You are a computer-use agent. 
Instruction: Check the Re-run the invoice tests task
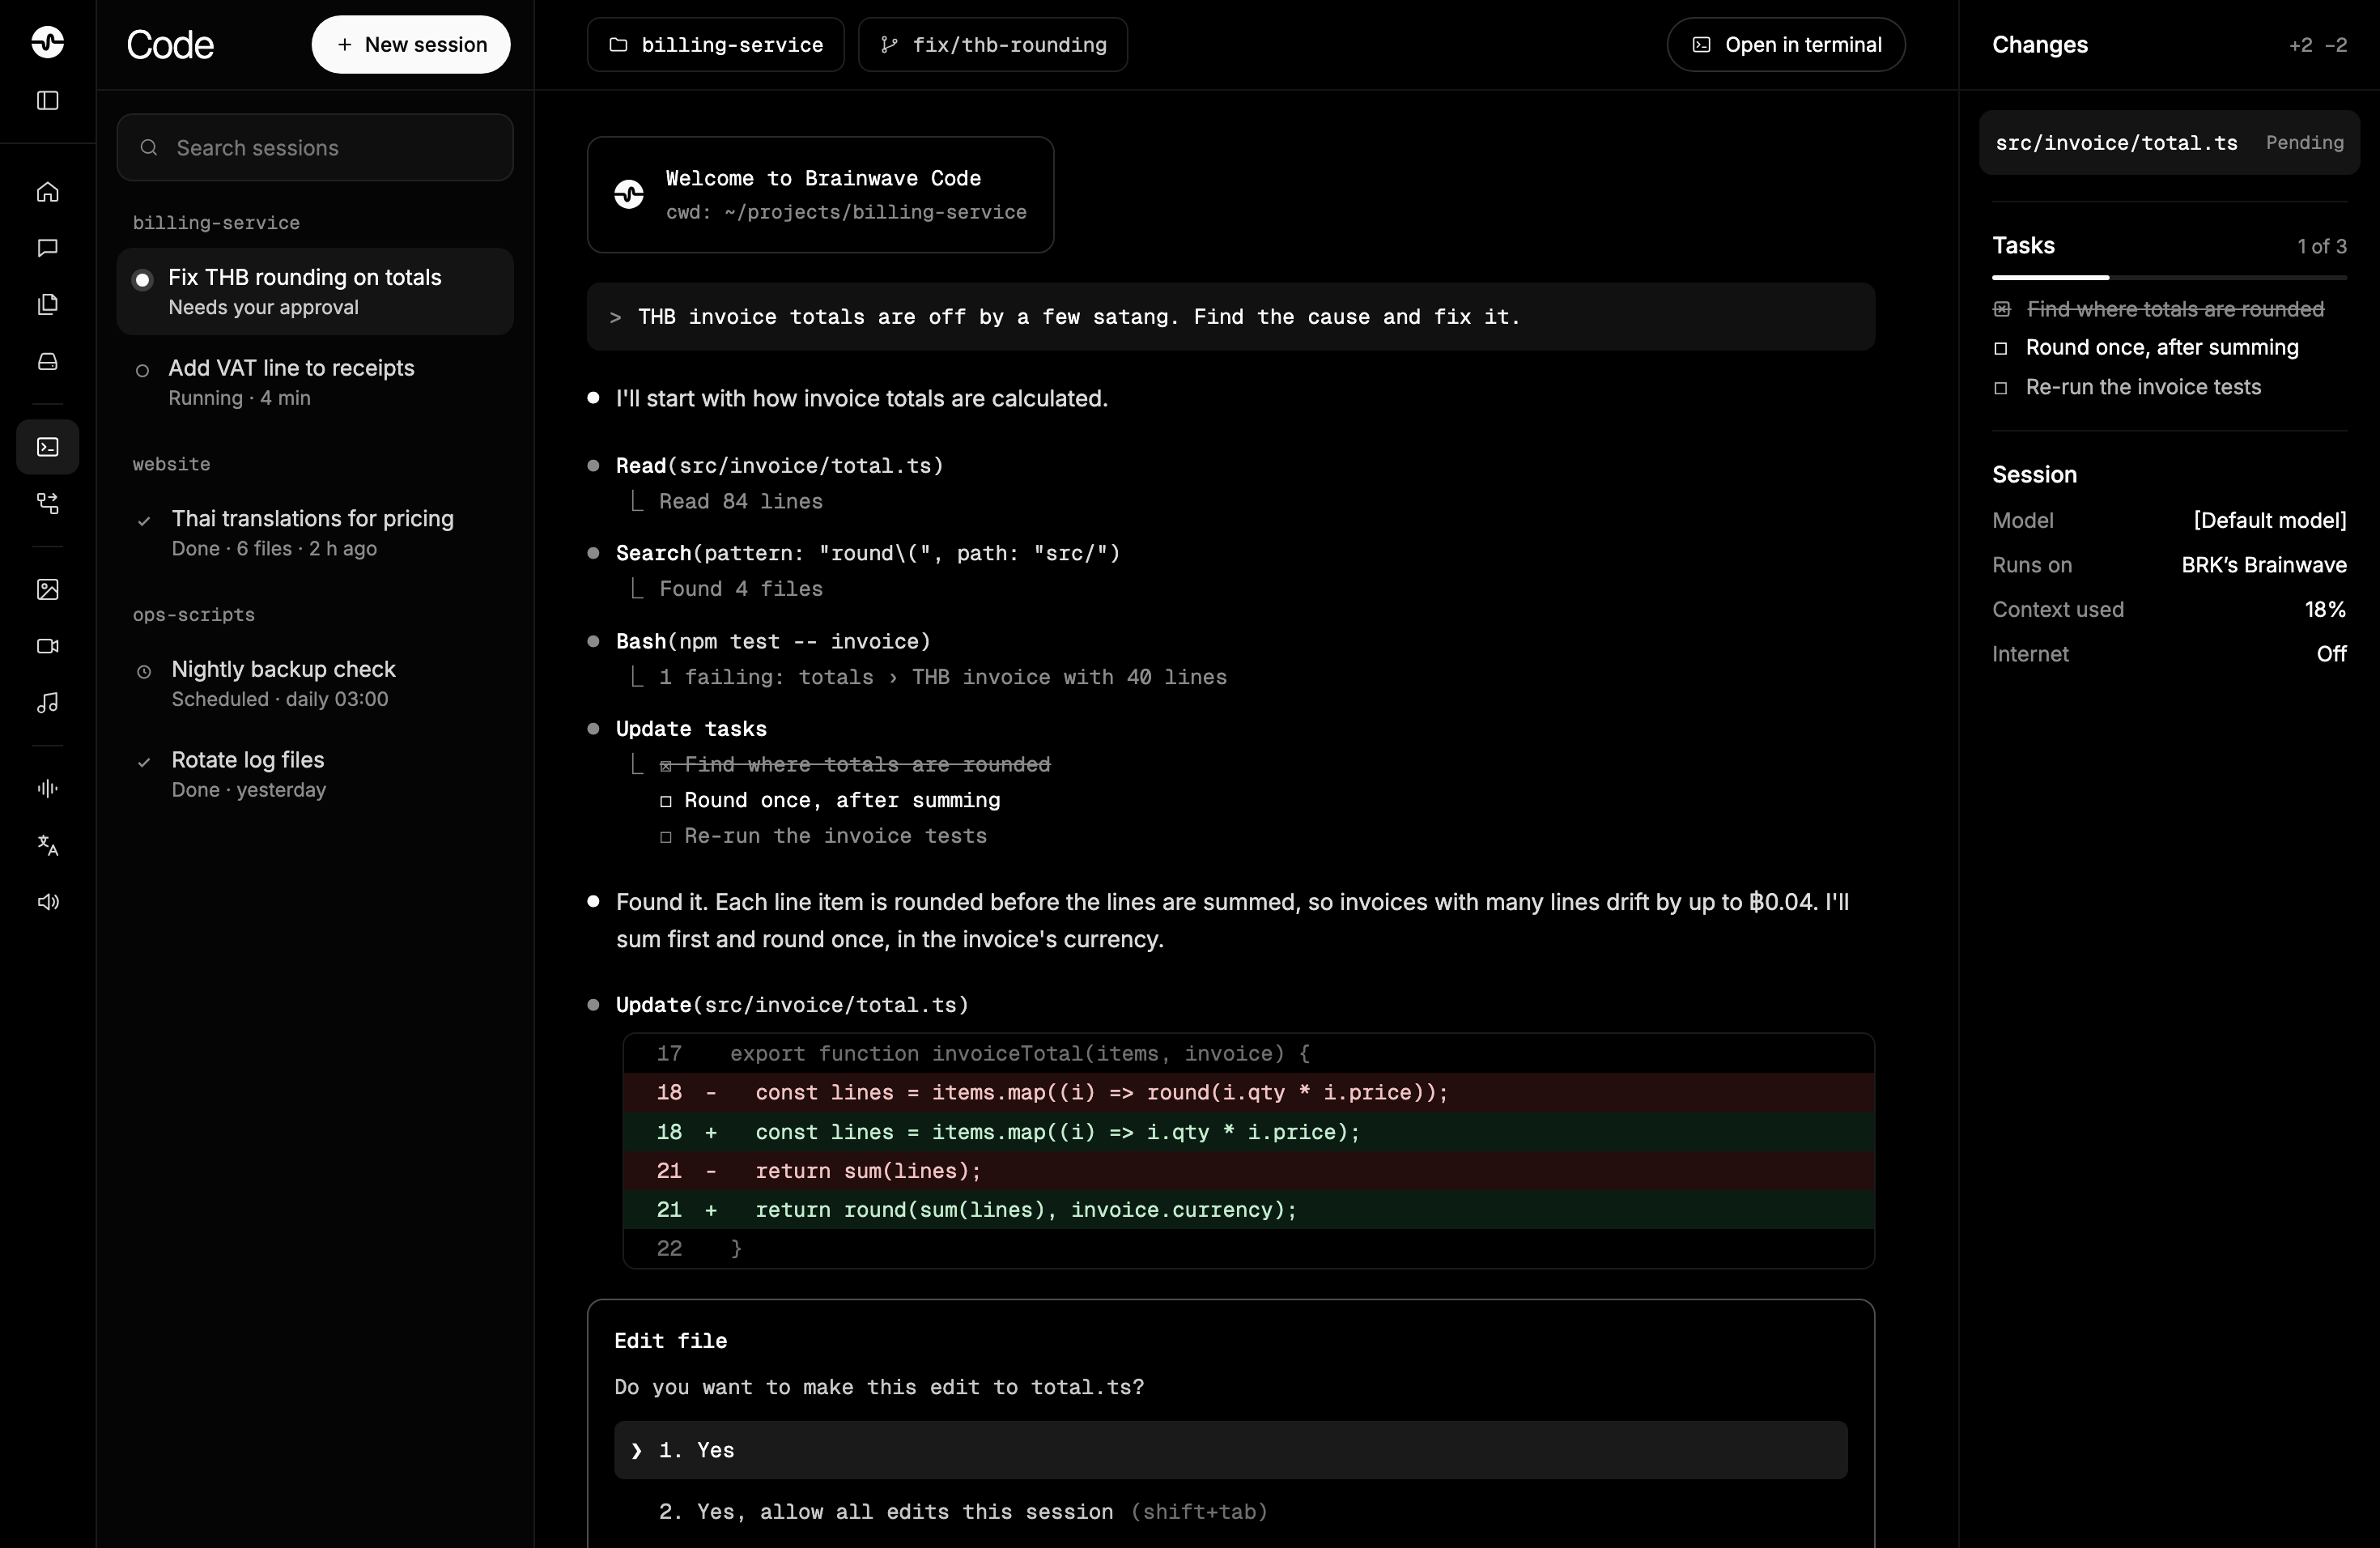2001,388
